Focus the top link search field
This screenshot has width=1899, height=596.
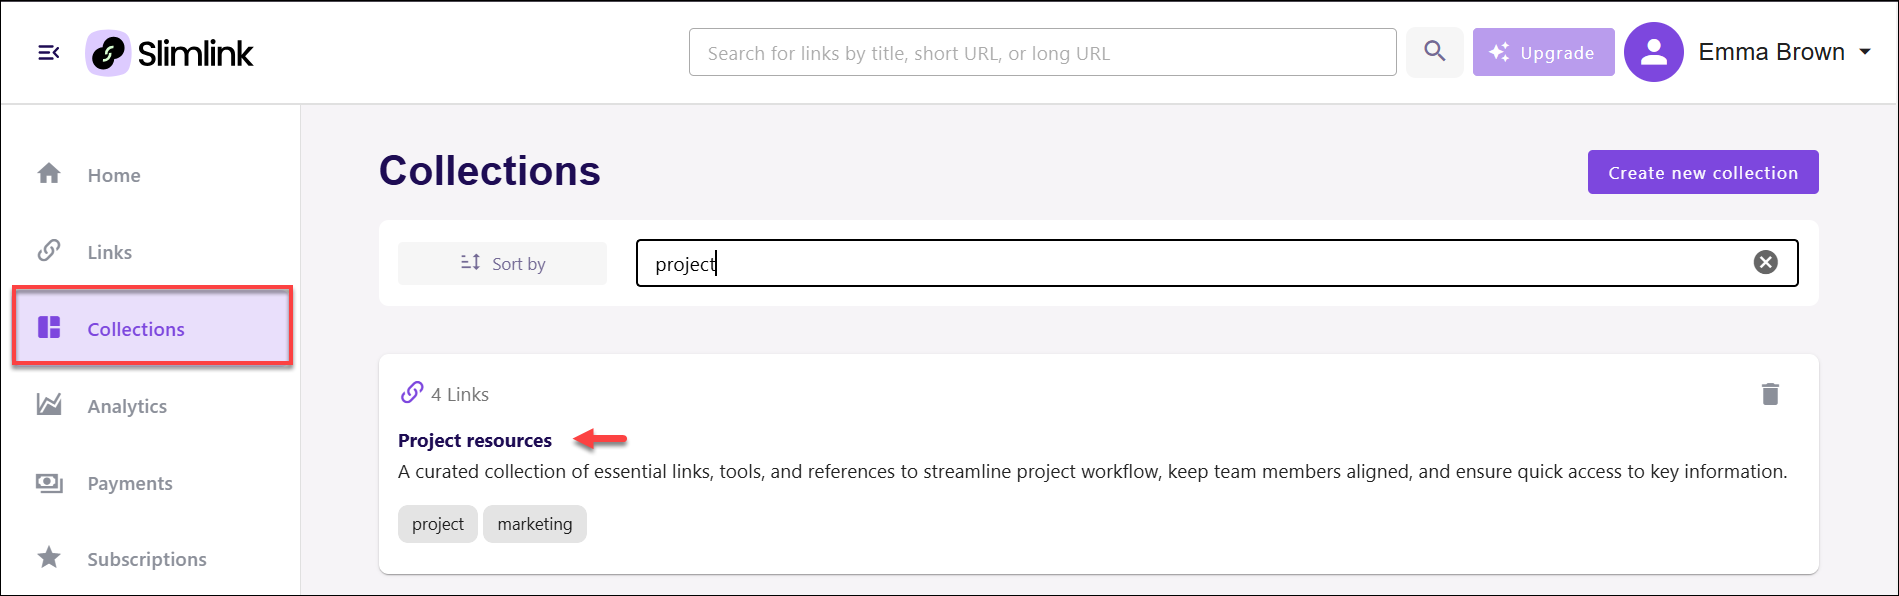[x=1042, y=53]
